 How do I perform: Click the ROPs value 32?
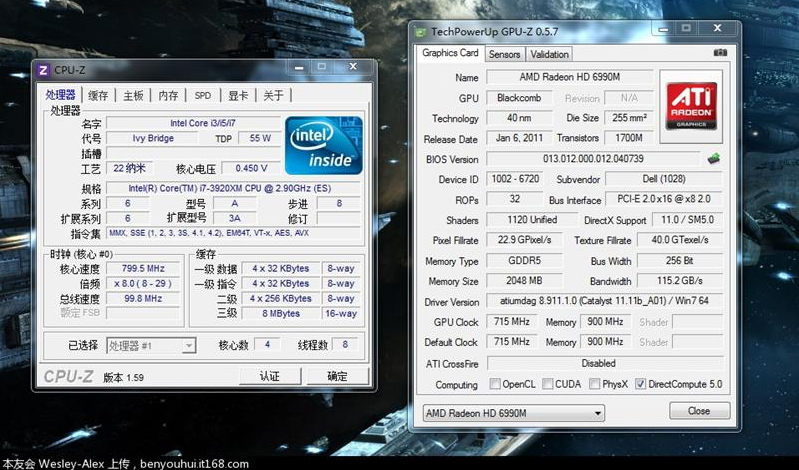point(515,199)
